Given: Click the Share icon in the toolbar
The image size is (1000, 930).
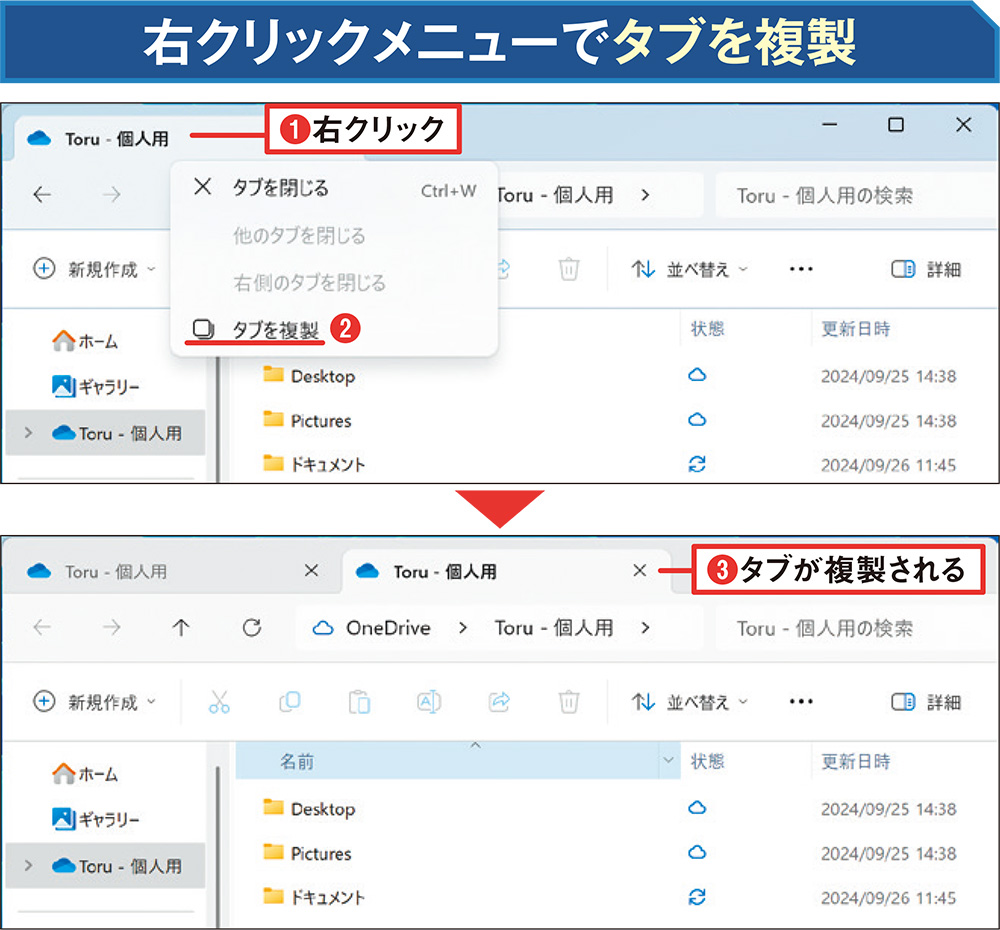Looking at the screenshot, I should point(499,701).
